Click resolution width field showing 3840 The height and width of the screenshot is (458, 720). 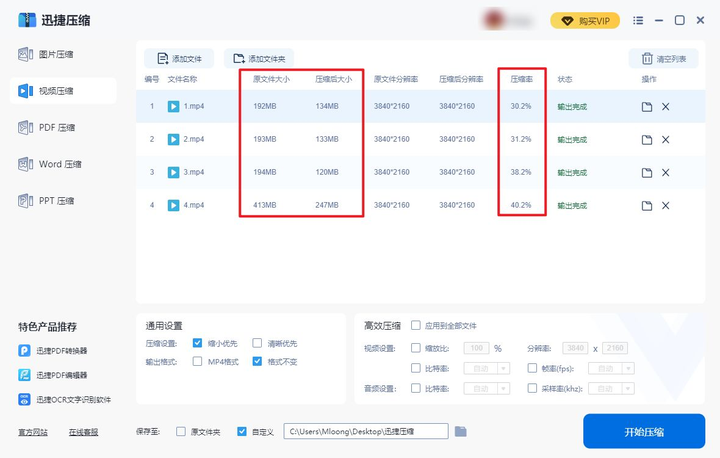pos(575,348)
